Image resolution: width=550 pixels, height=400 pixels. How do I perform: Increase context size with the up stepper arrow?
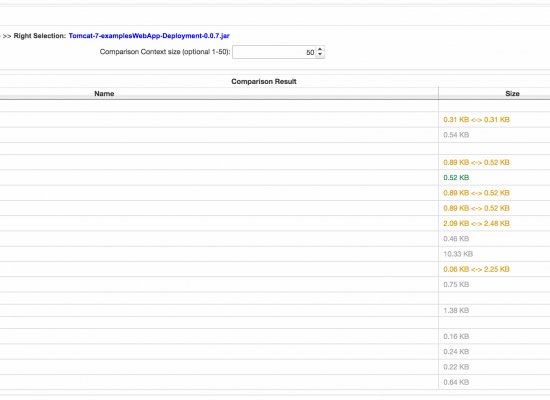(320, 49)
